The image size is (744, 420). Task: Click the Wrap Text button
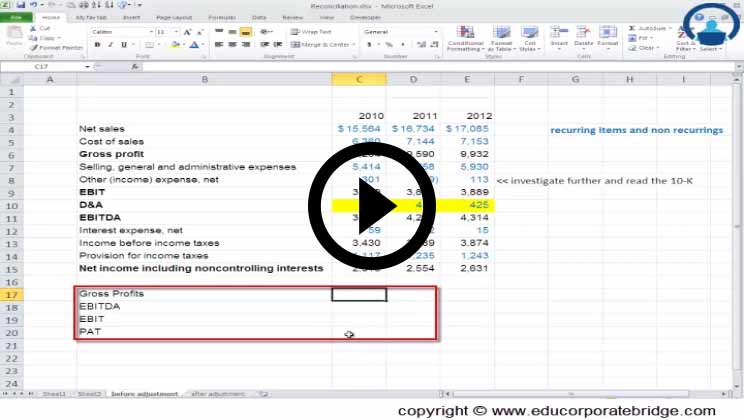(311, 32)
